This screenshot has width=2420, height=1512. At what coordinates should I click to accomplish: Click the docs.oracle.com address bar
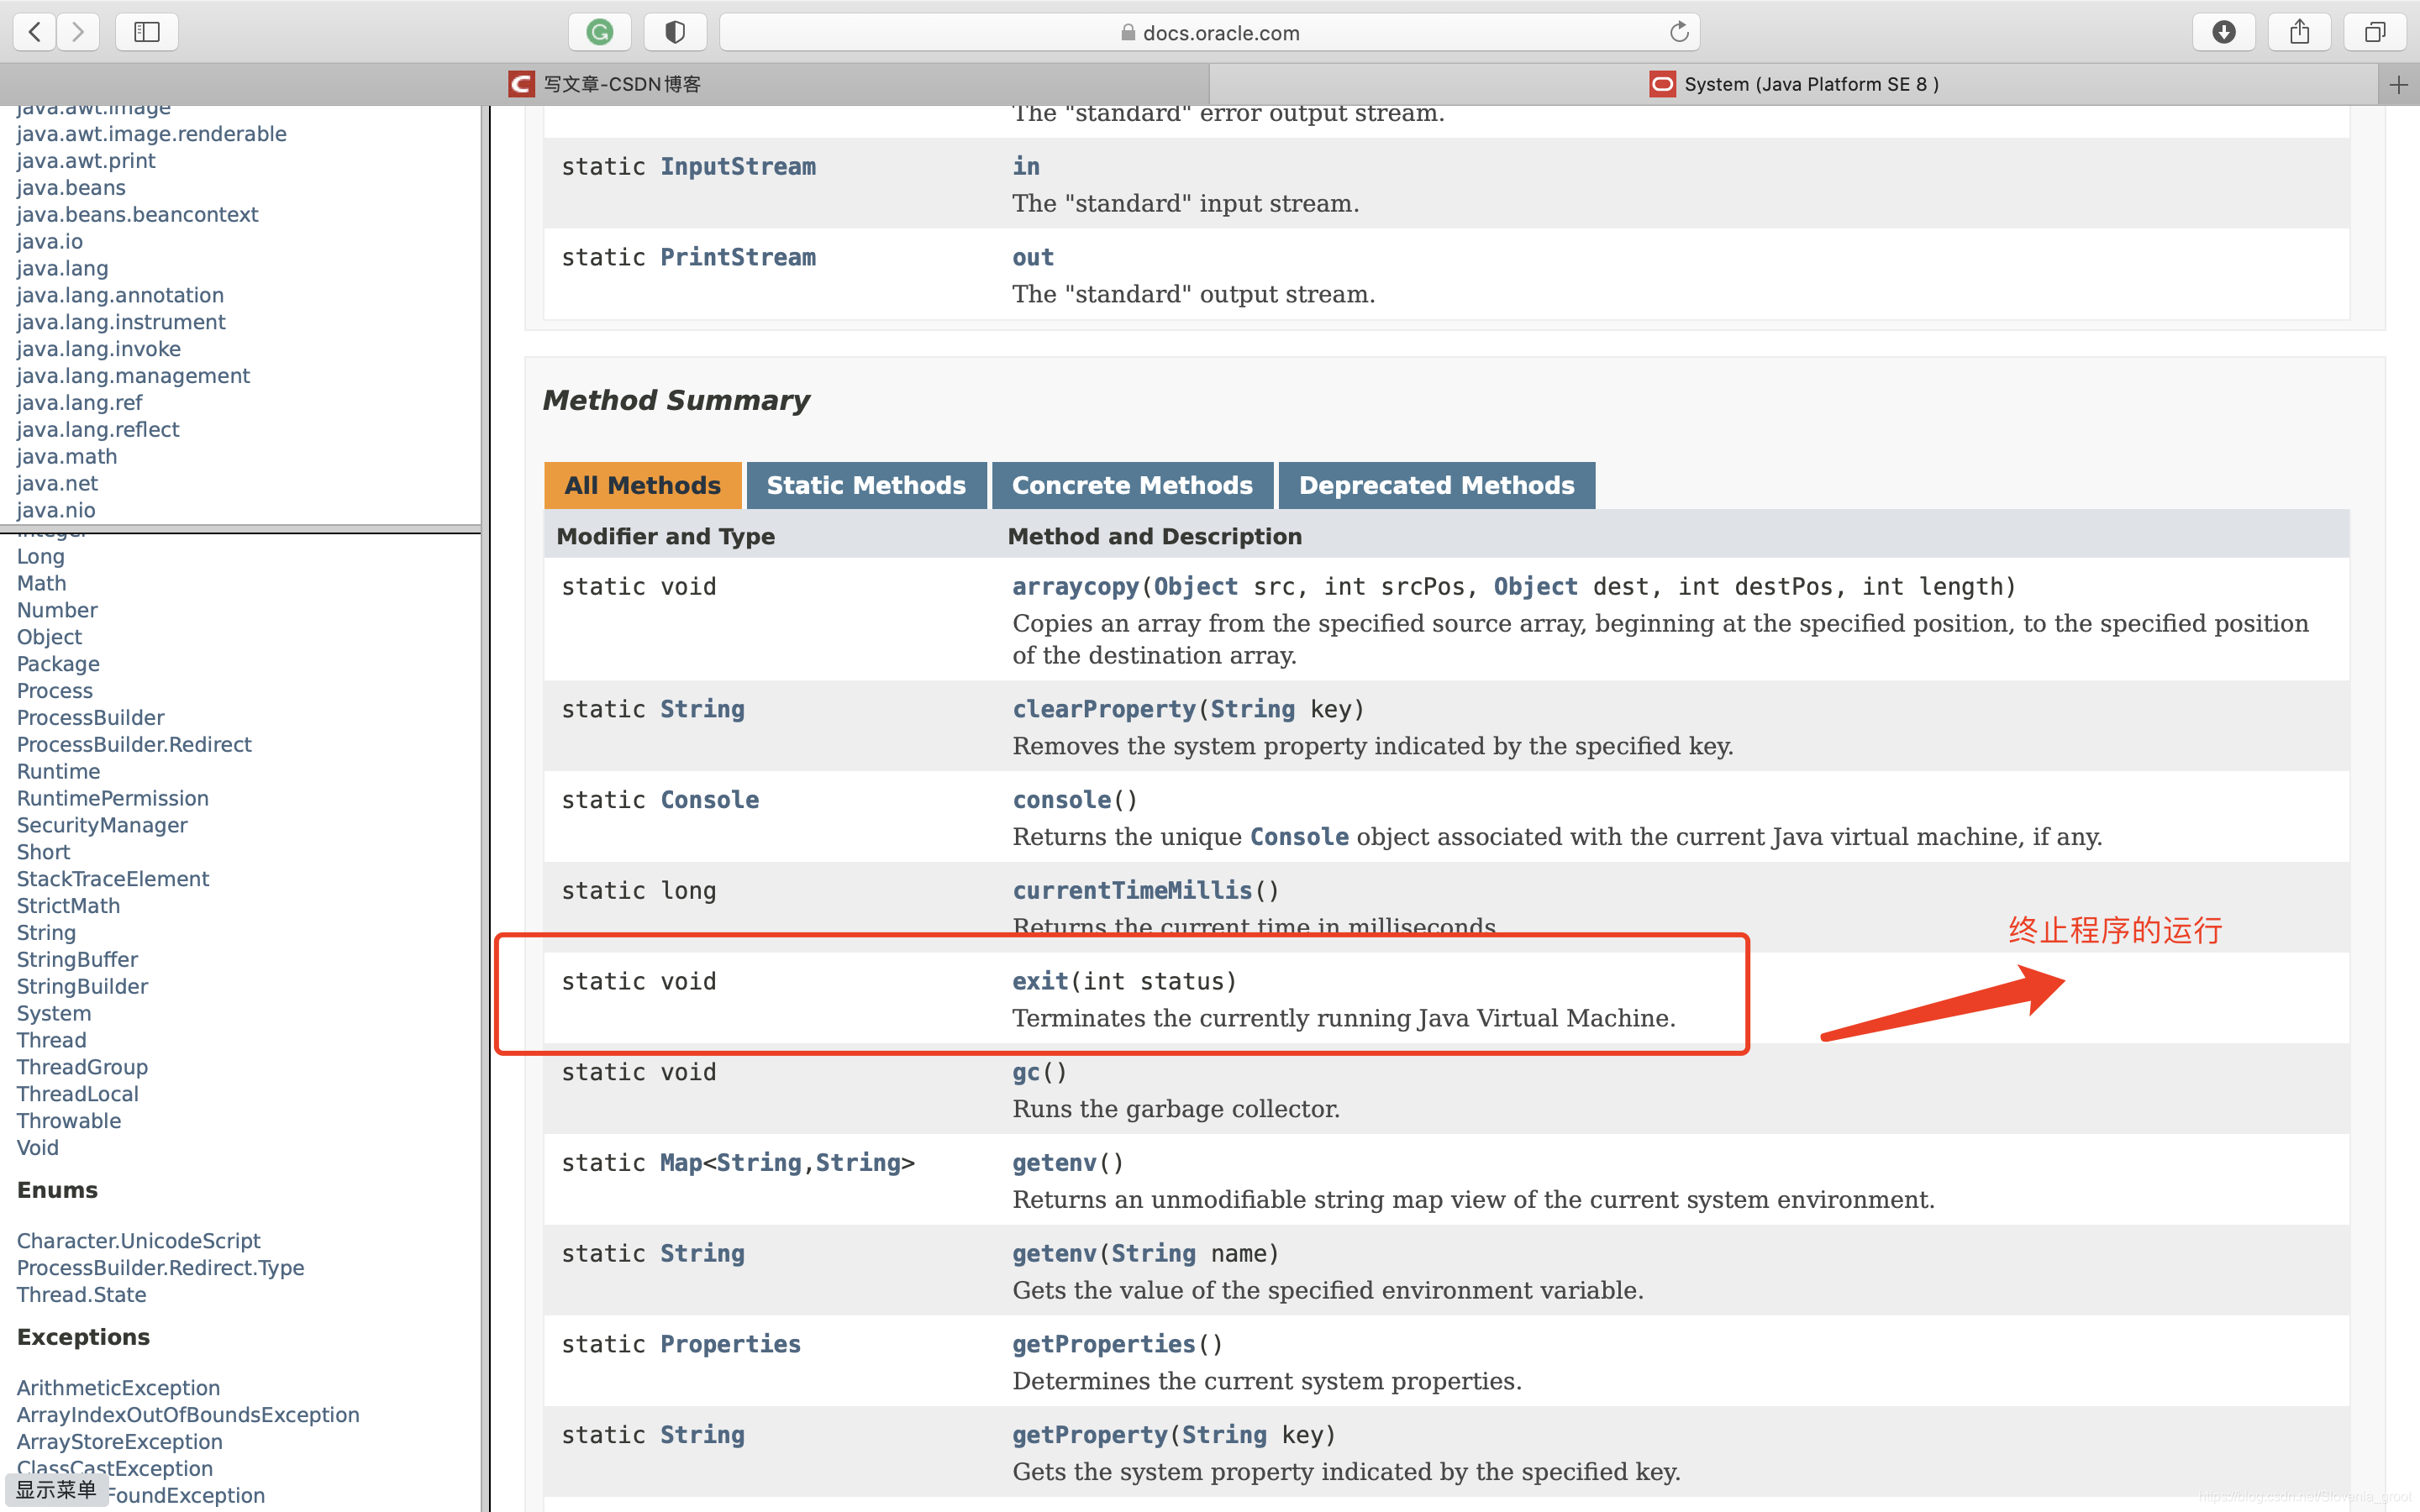click(1210, 32)
